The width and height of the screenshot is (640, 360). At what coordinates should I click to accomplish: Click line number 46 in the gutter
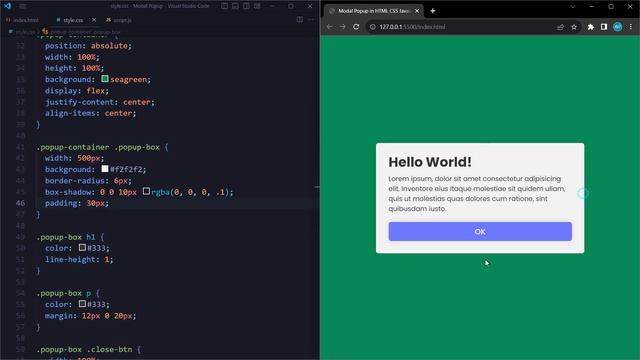tap(20, 203)
